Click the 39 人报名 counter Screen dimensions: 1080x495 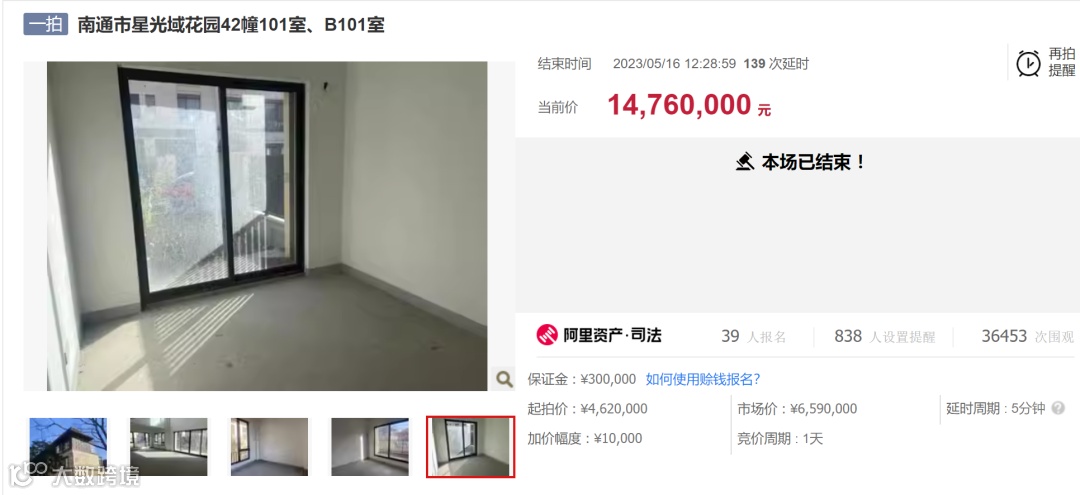(x=754, y=336)
